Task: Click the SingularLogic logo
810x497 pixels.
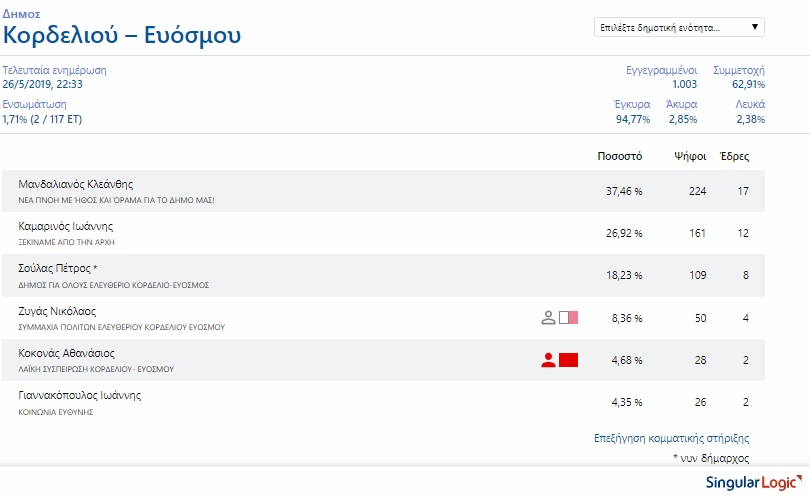Action: point(754,482)
